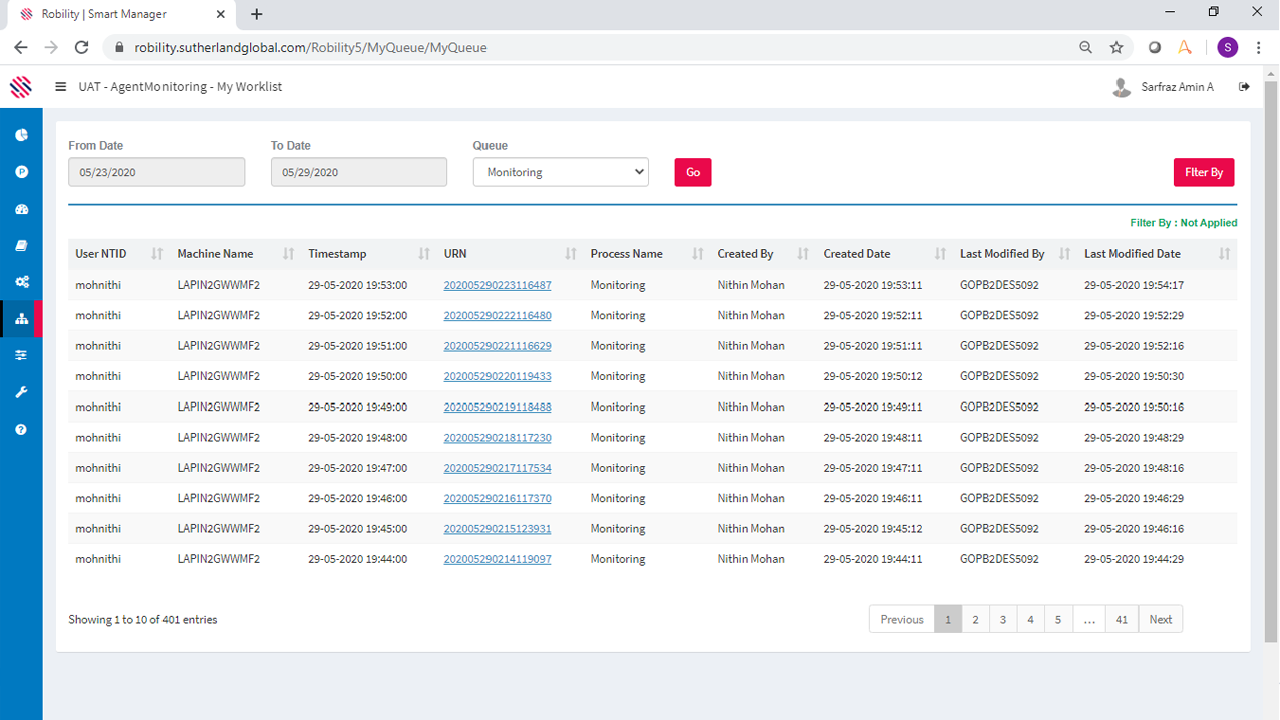Screen dimensions: 1280x720
Task: Open the Queue dropdown showing Monitoring
Action: [561, 172]
